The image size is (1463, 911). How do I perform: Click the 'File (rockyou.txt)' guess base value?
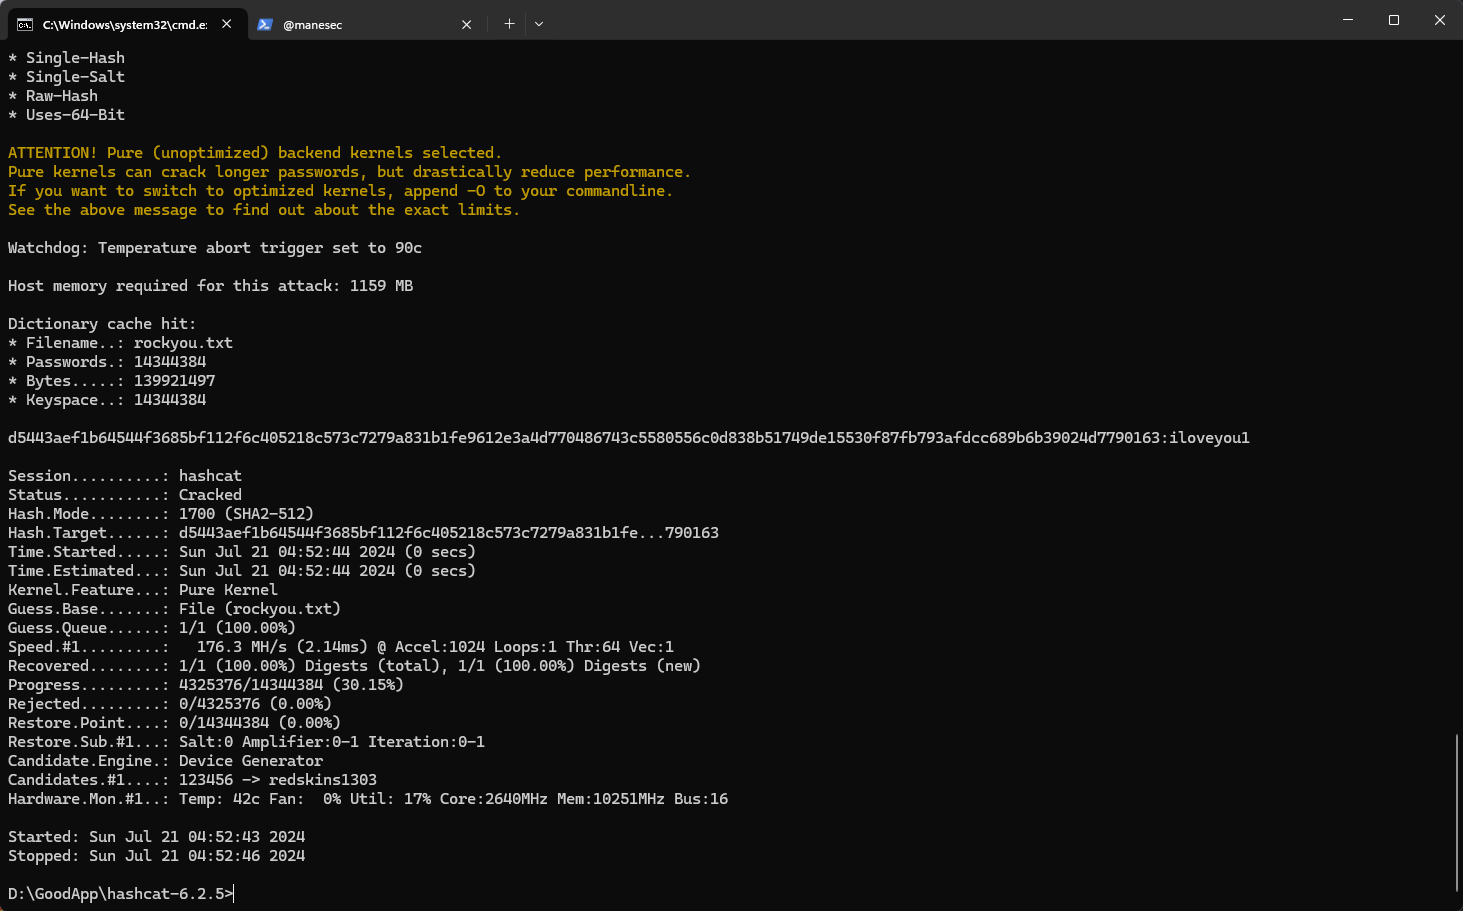[260, 609]
